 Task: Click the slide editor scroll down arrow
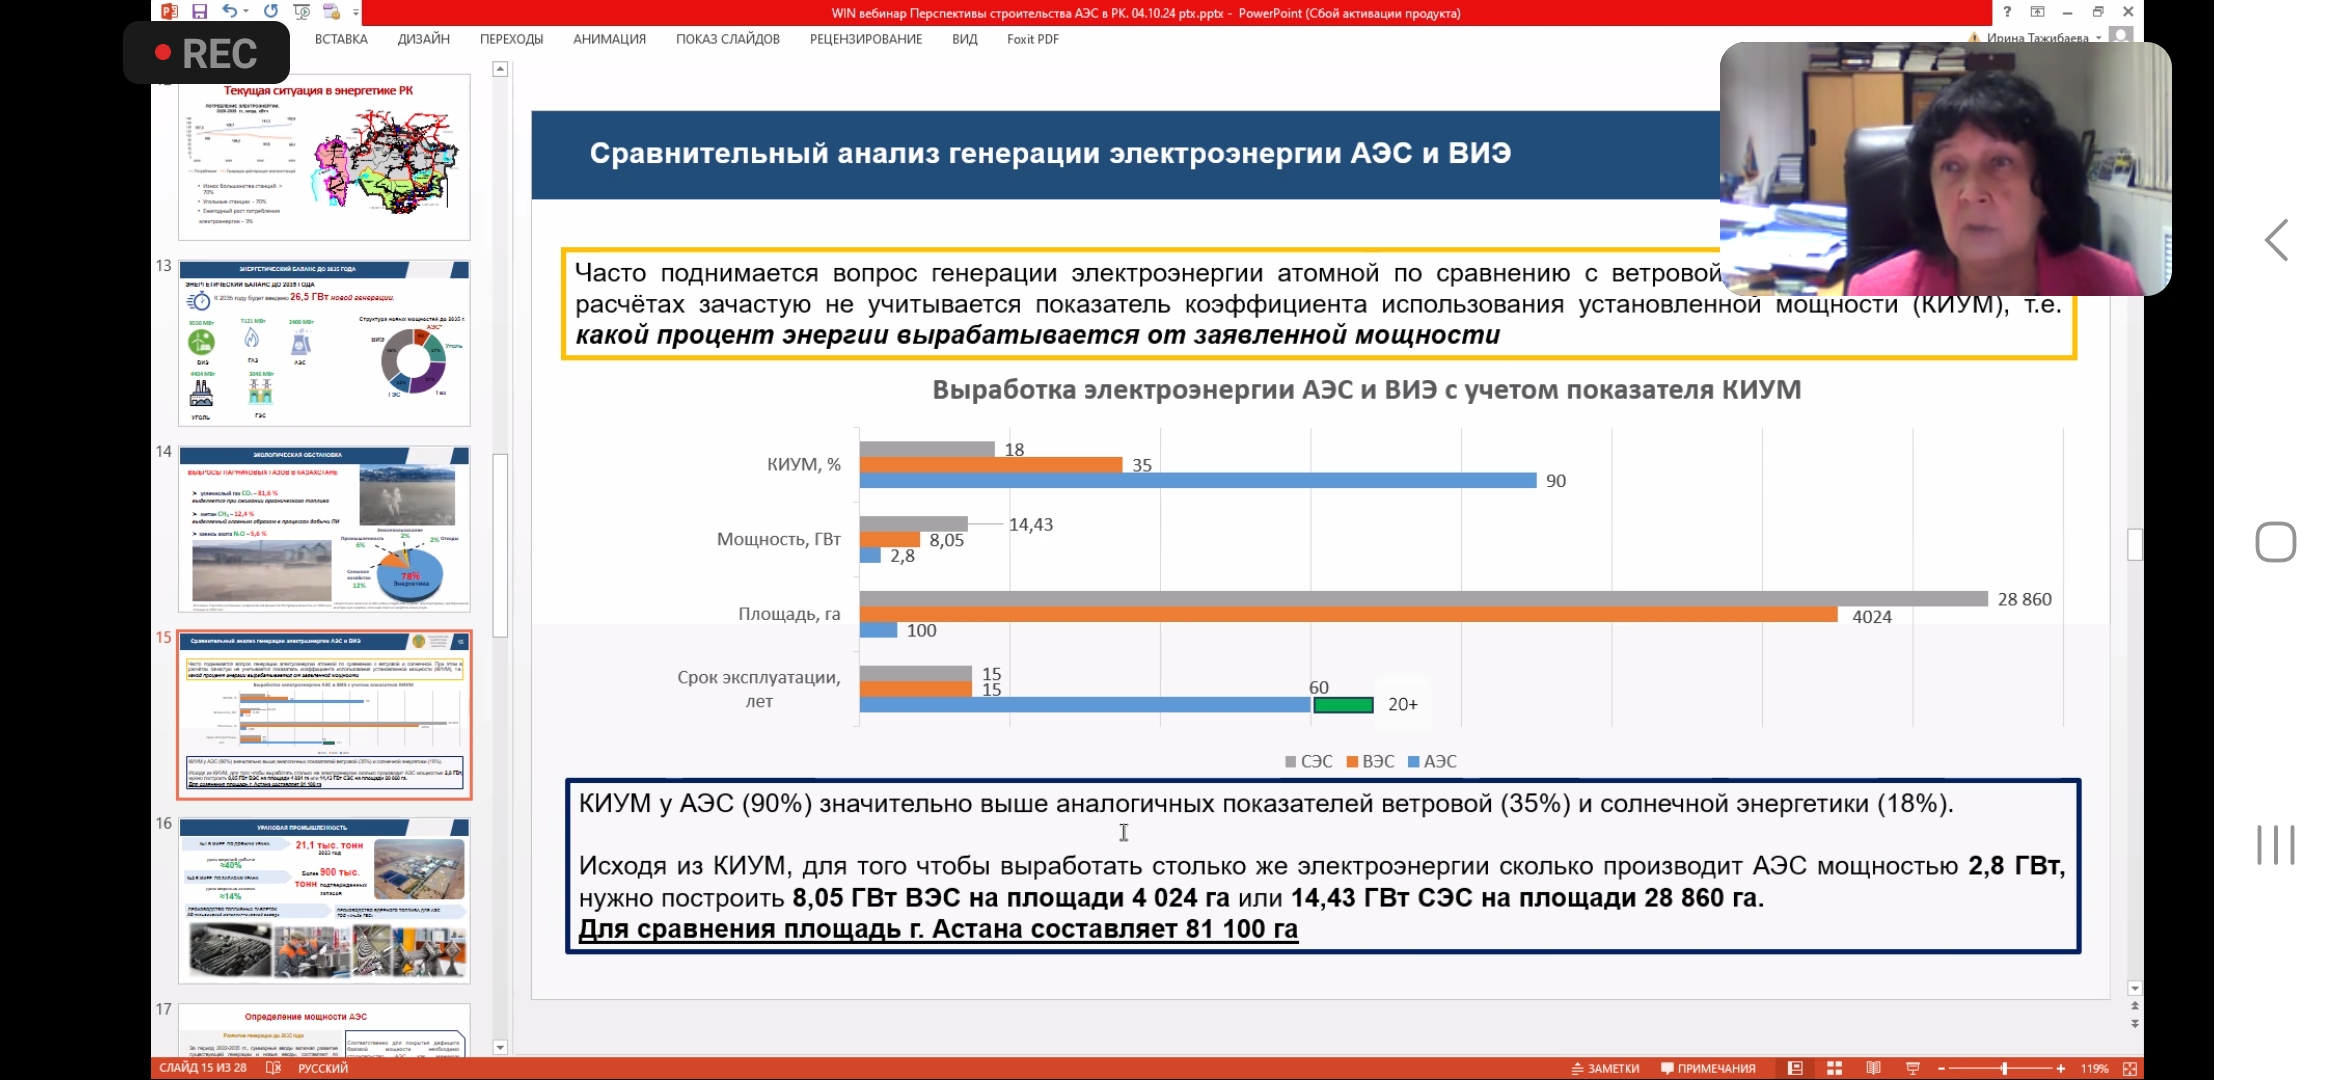pos(2135,988)
